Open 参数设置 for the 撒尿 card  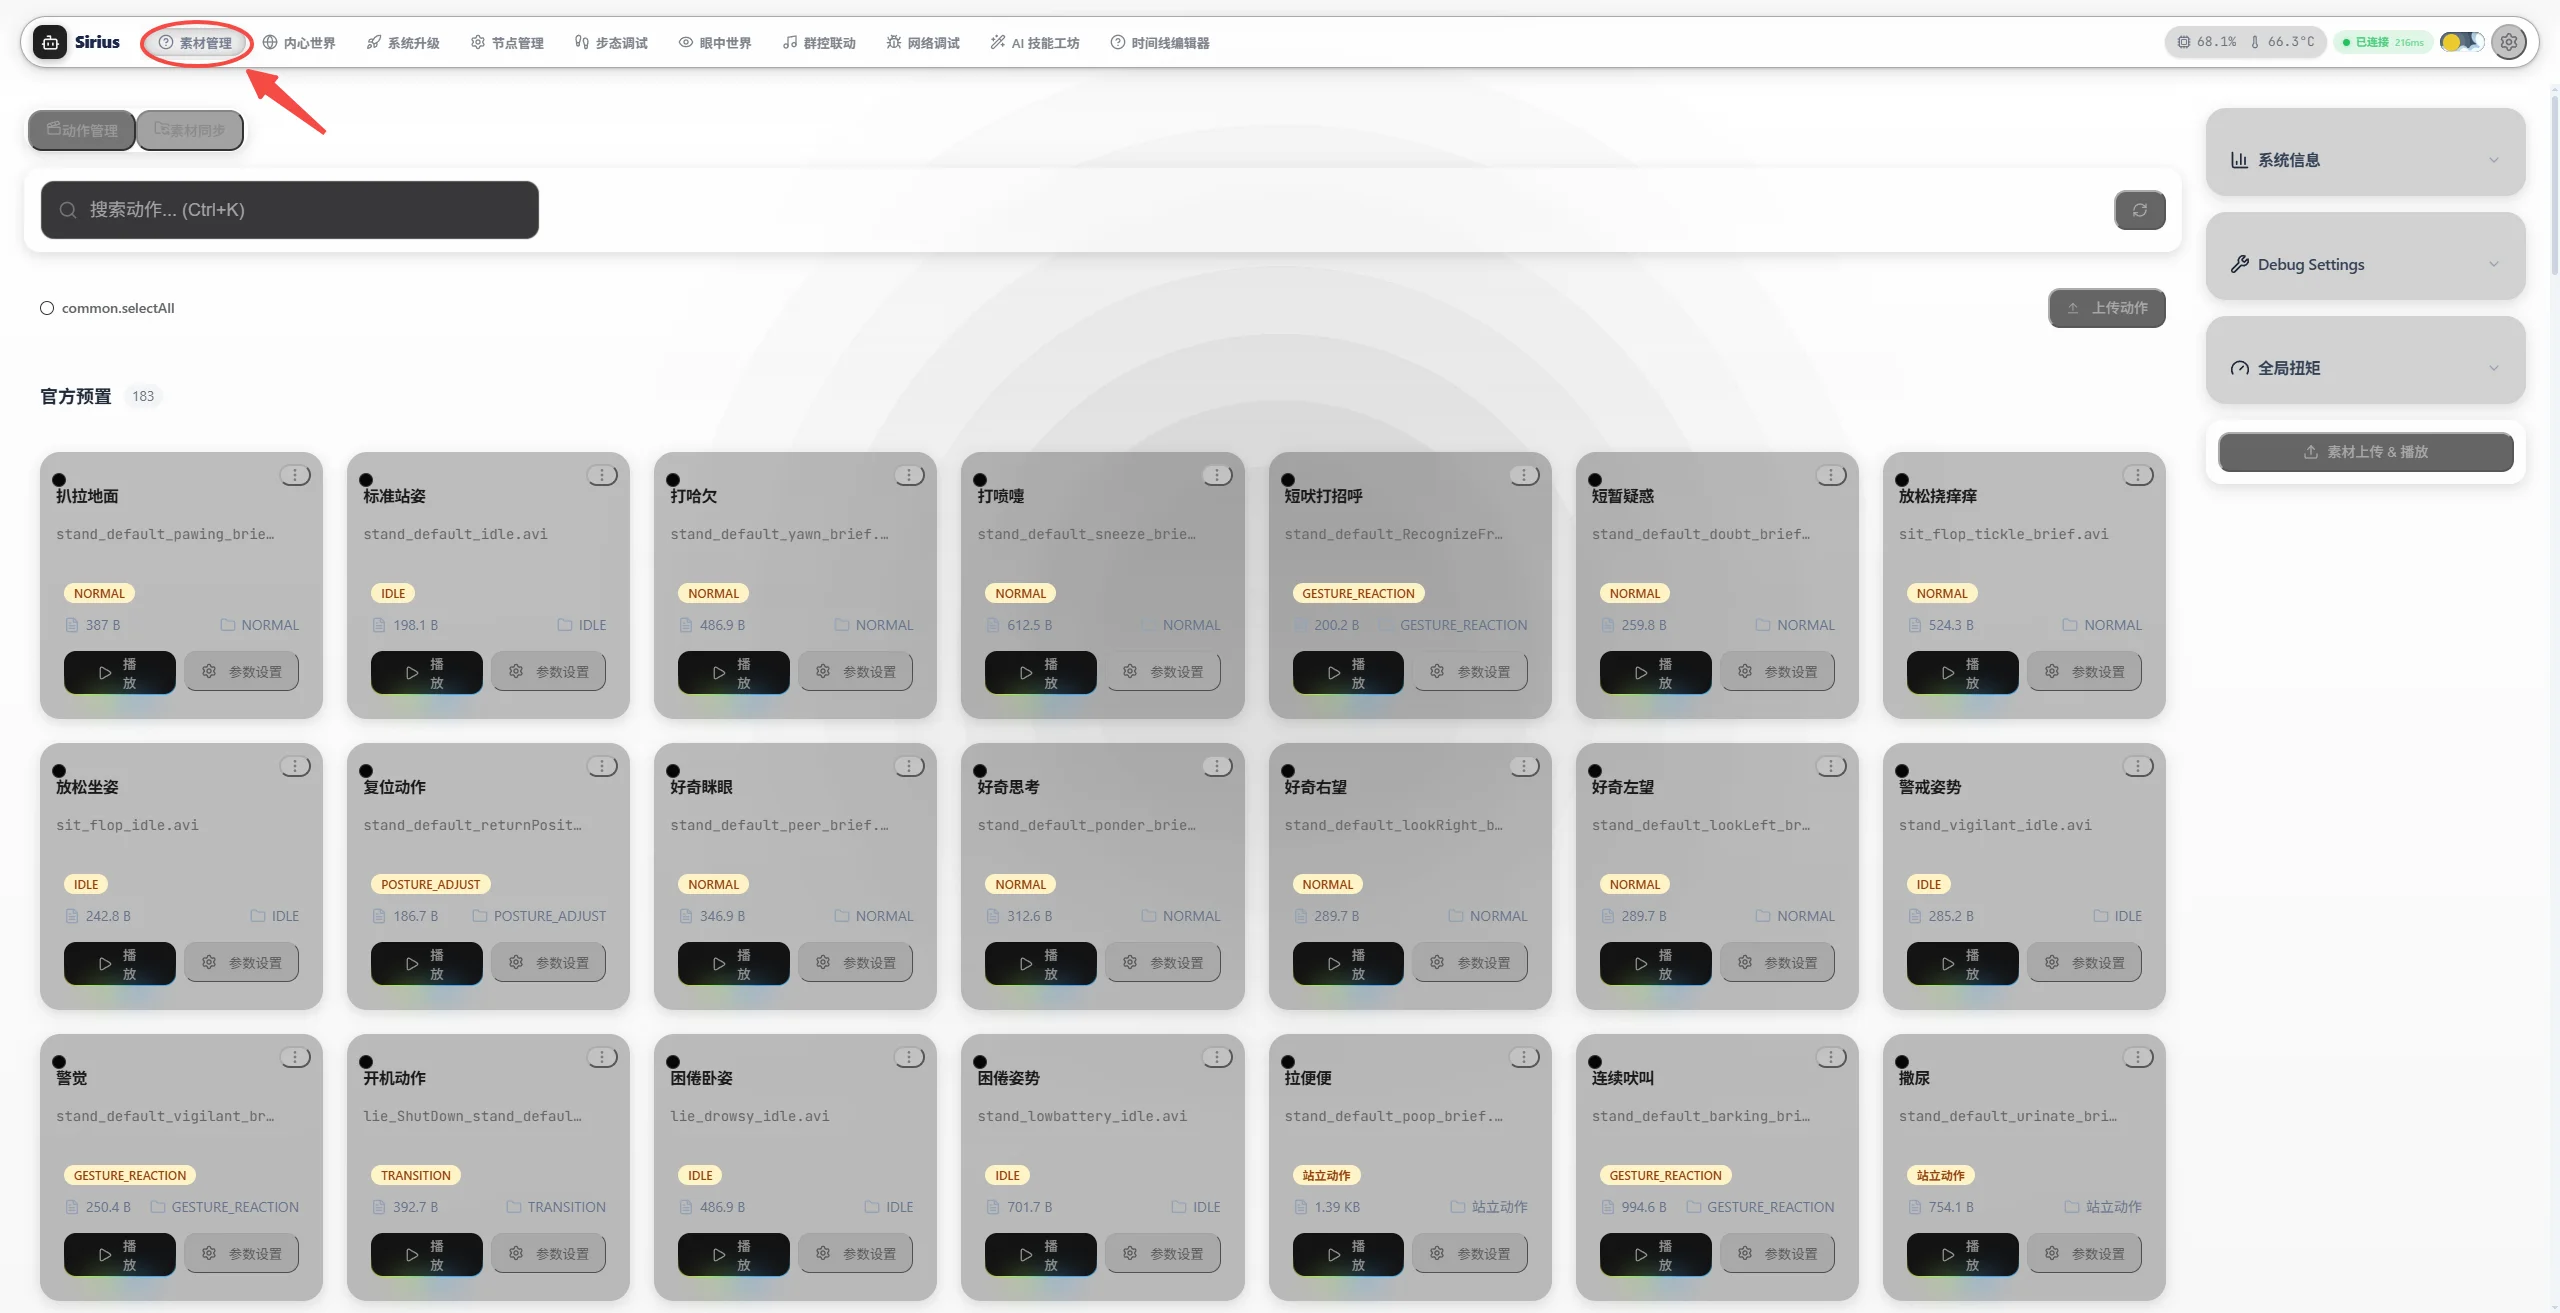pyautogui.click(x=2085, y=1254)
